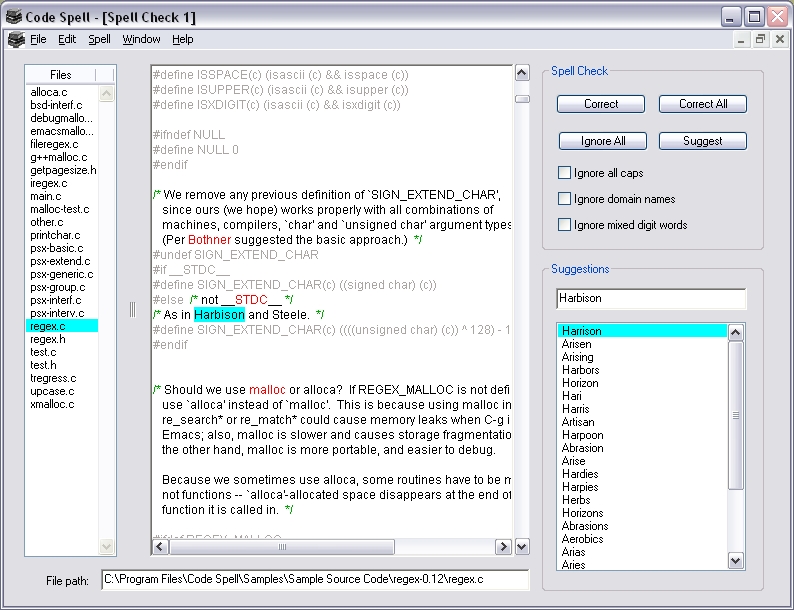Select Abrasion in the suggestions list
This screenshot has width=794, height=610.
click(x=582, y=448)
